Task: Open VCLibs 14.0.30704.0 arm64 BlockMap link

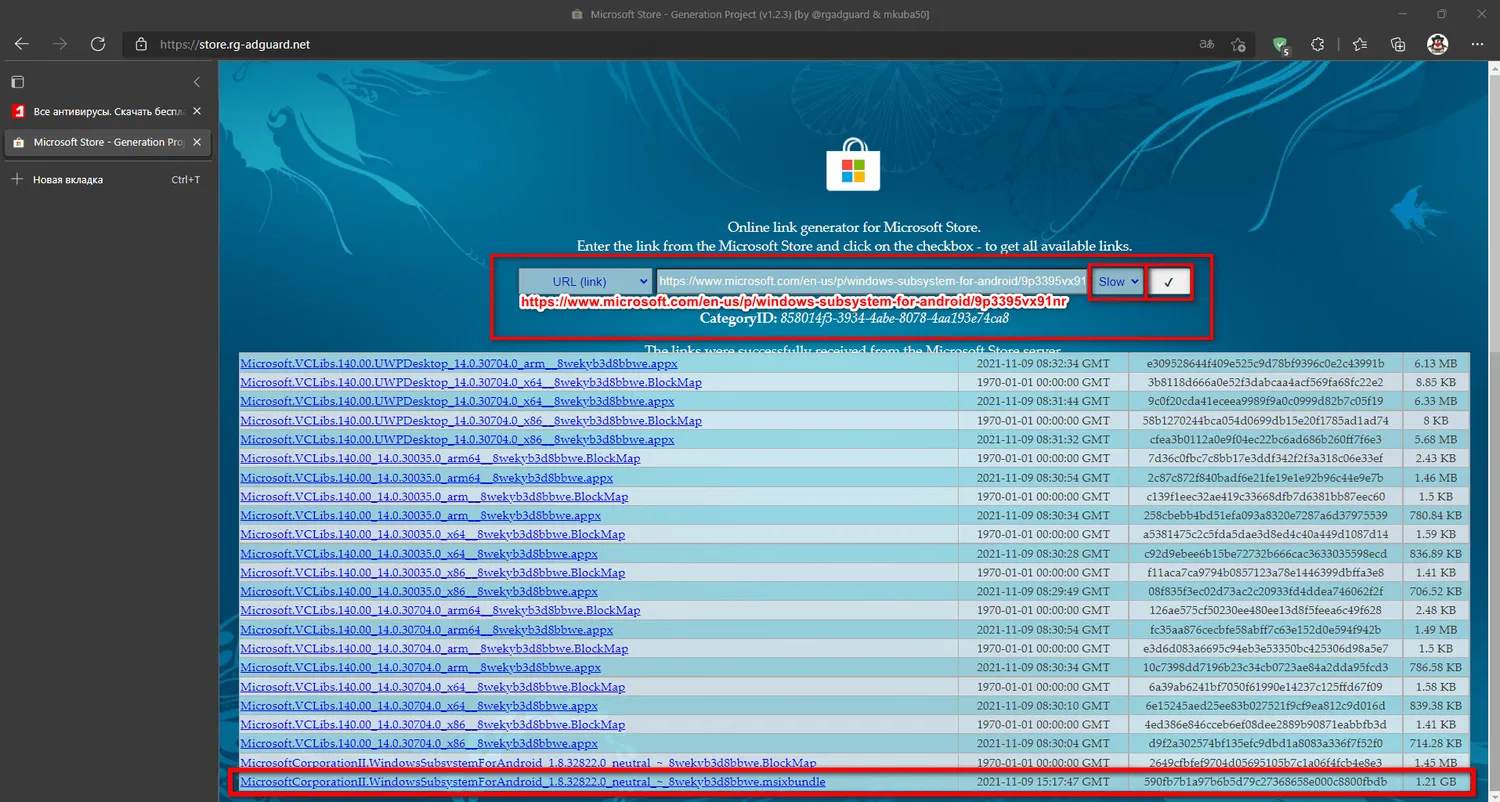Action: (440, 611)
